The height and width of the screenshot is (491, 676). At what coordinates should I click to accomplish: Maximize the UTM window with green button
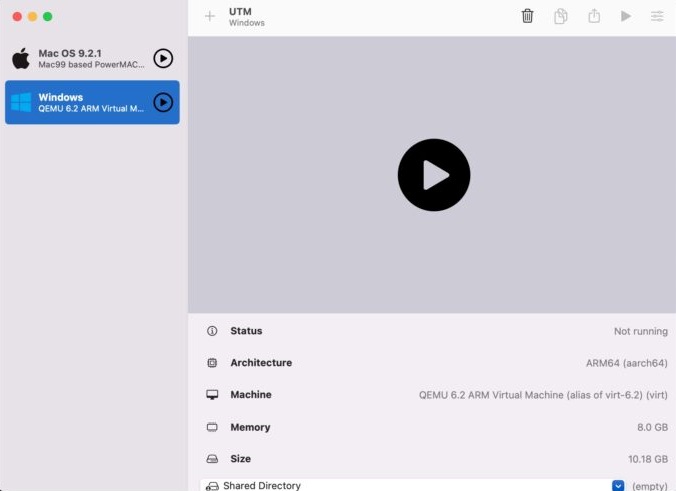tap(48, 16)
